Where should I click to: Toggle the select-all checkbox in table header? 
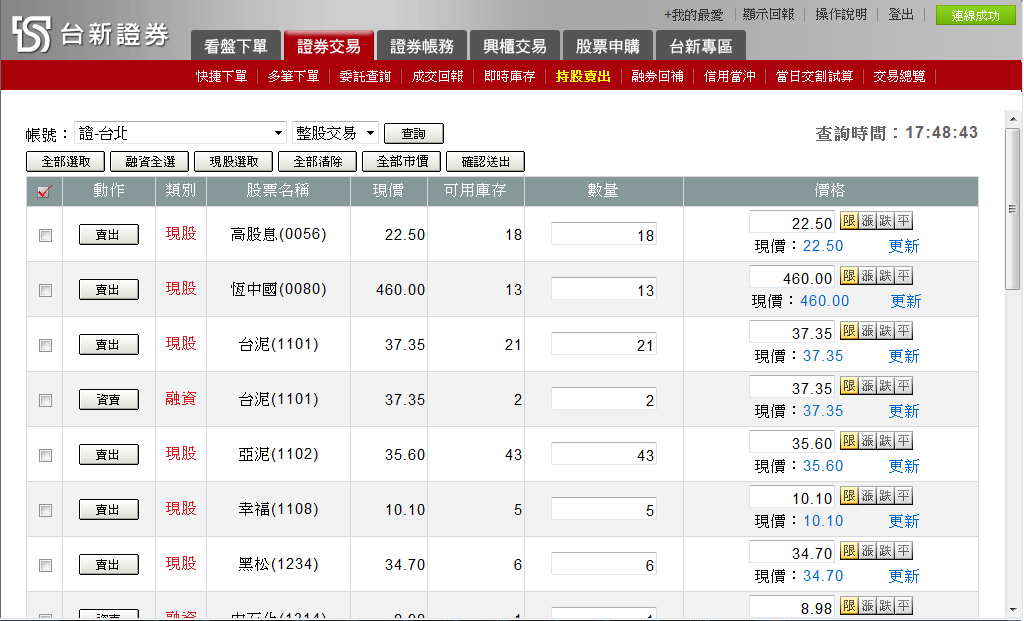(x=44, y=192)
